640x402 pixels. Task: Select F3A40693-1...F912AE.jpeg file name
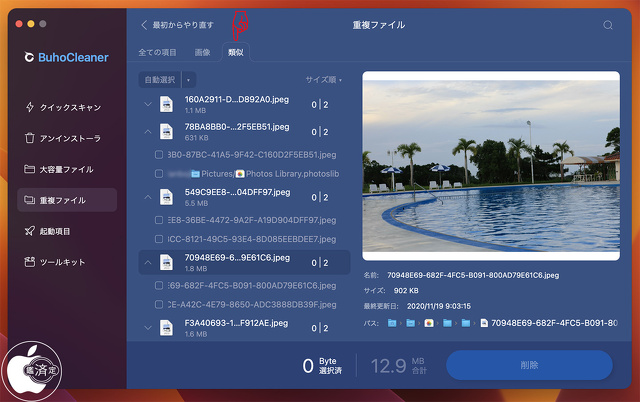[236, 323]
